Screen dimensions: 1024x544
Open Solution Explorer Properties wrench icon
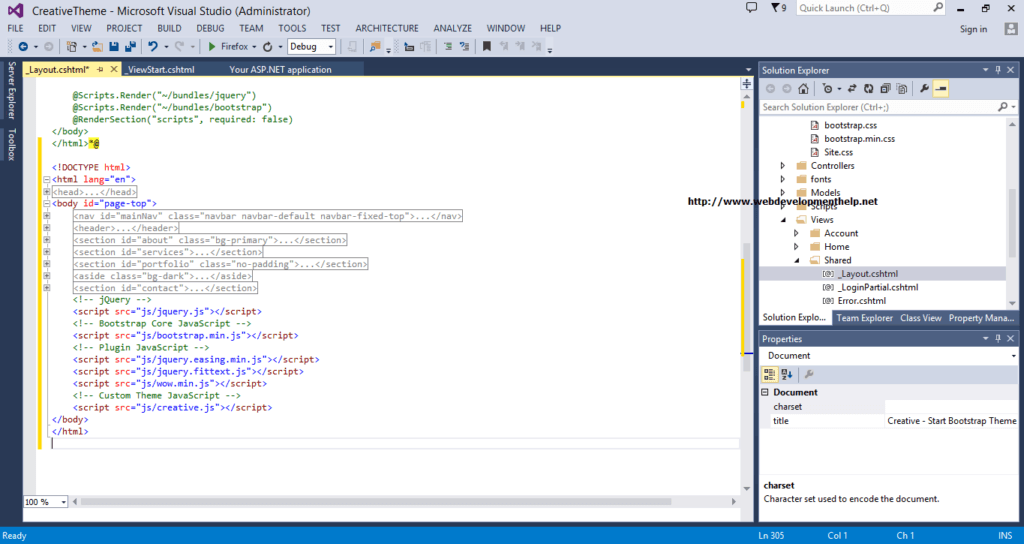pyautogui.click(x=924, y=88)
